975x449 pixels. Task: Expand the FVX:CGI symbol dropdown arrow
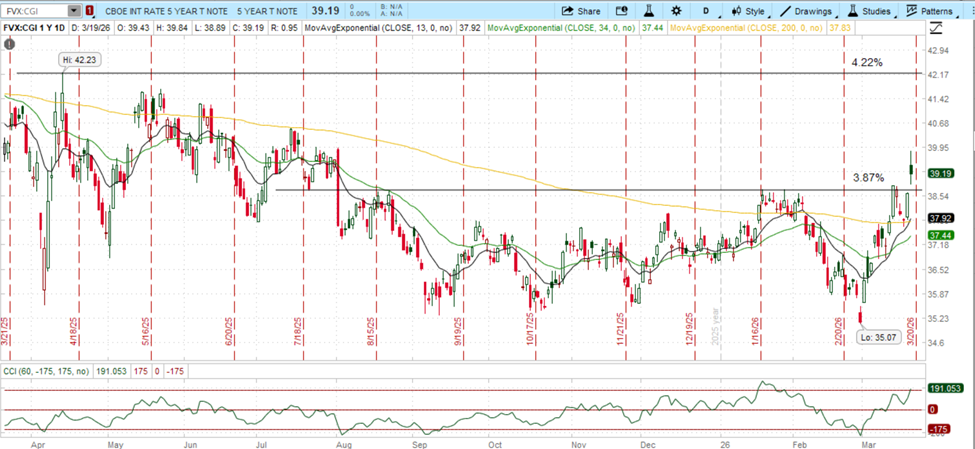pyautogui.click(x=76, y=11)
